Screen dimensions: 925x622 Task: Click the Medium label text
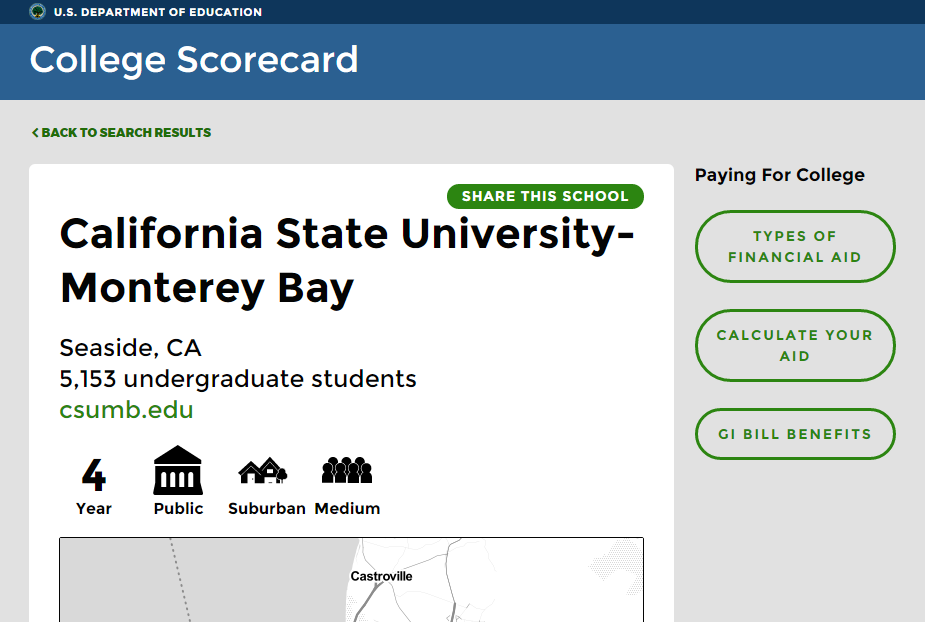point(347,509)
